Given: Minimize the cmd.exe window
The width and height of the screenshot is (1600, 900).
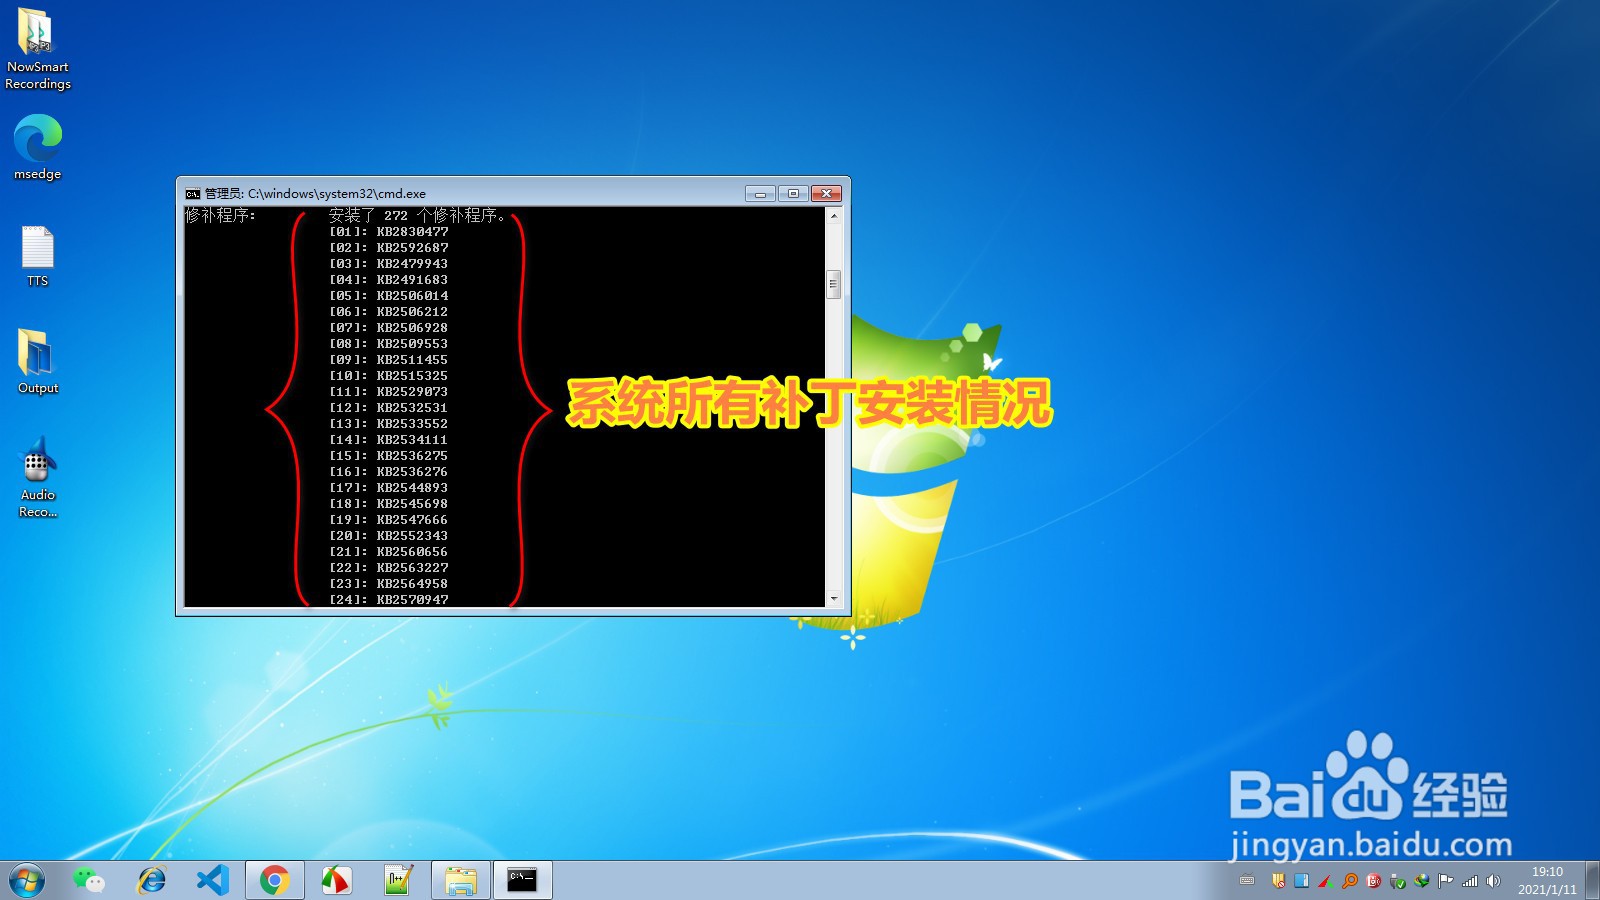Looking at the screenshot, I should coord(760,193).
